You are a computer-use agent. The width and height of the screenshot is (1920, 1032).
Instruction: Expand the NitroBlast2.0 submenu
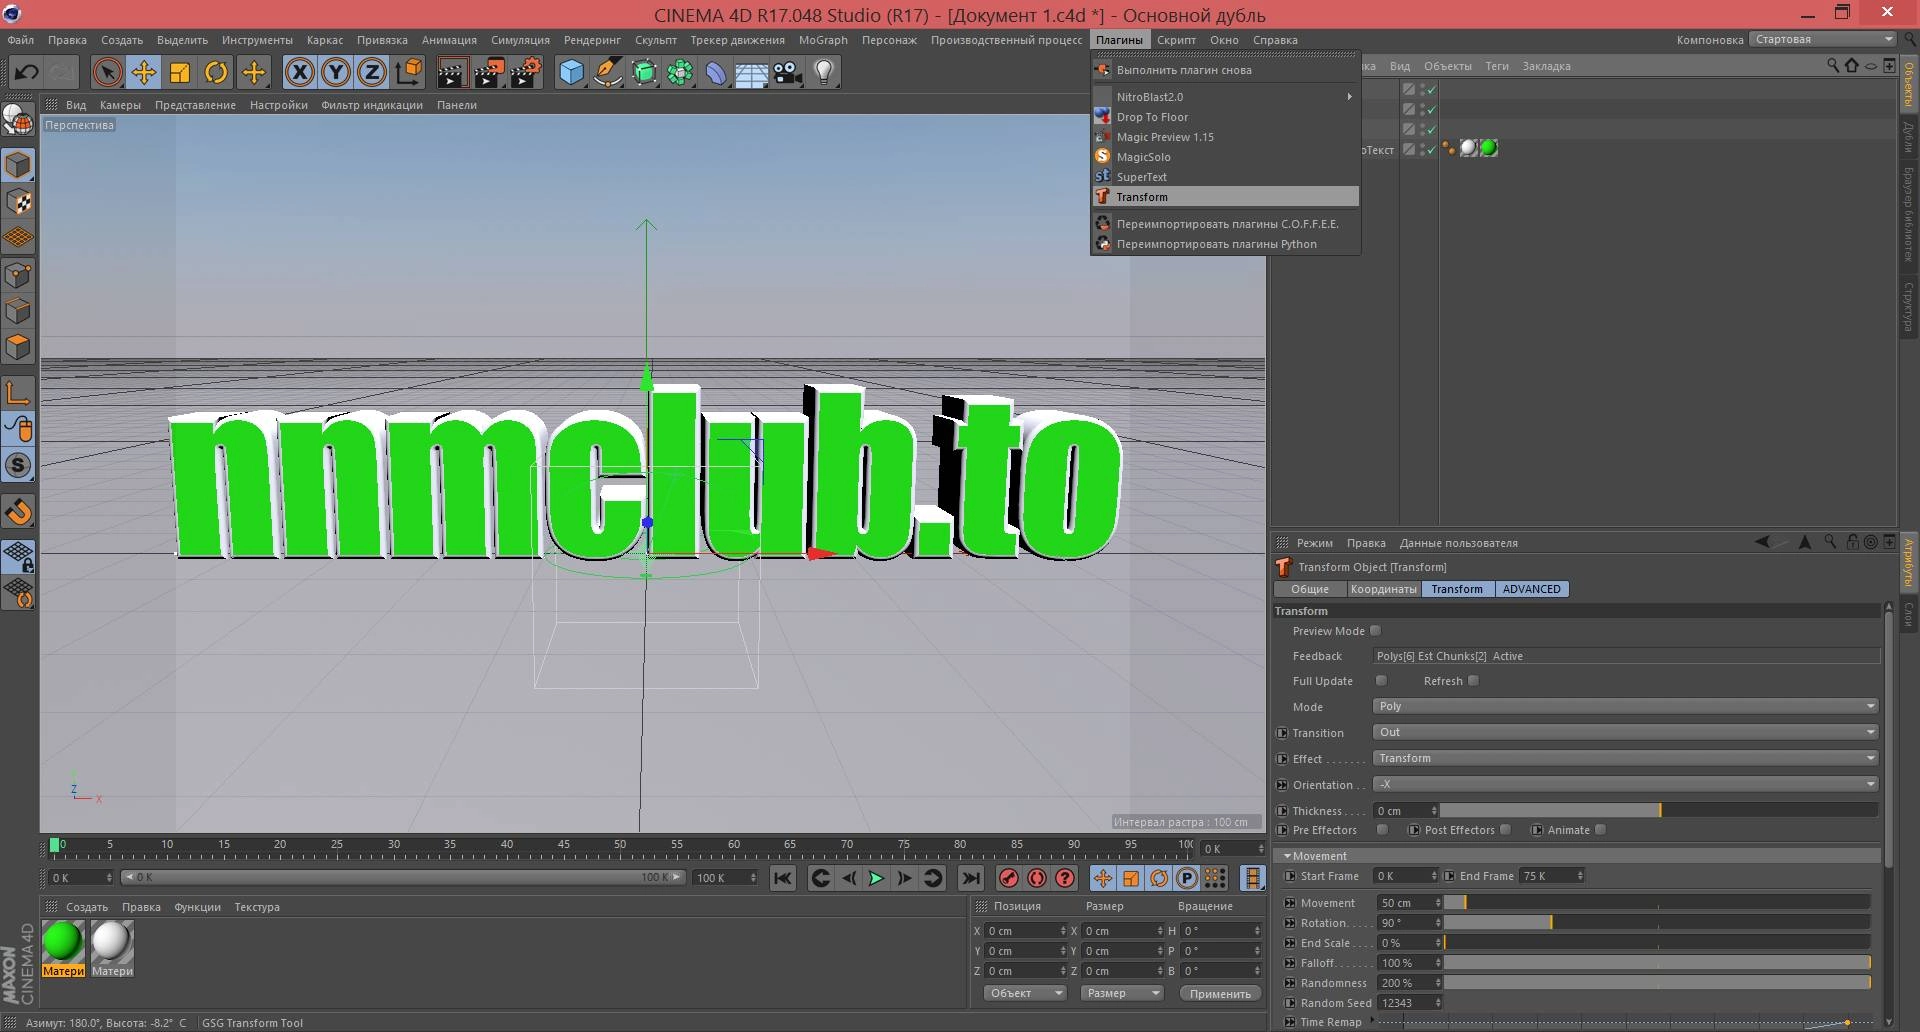tap(1226, 97)
